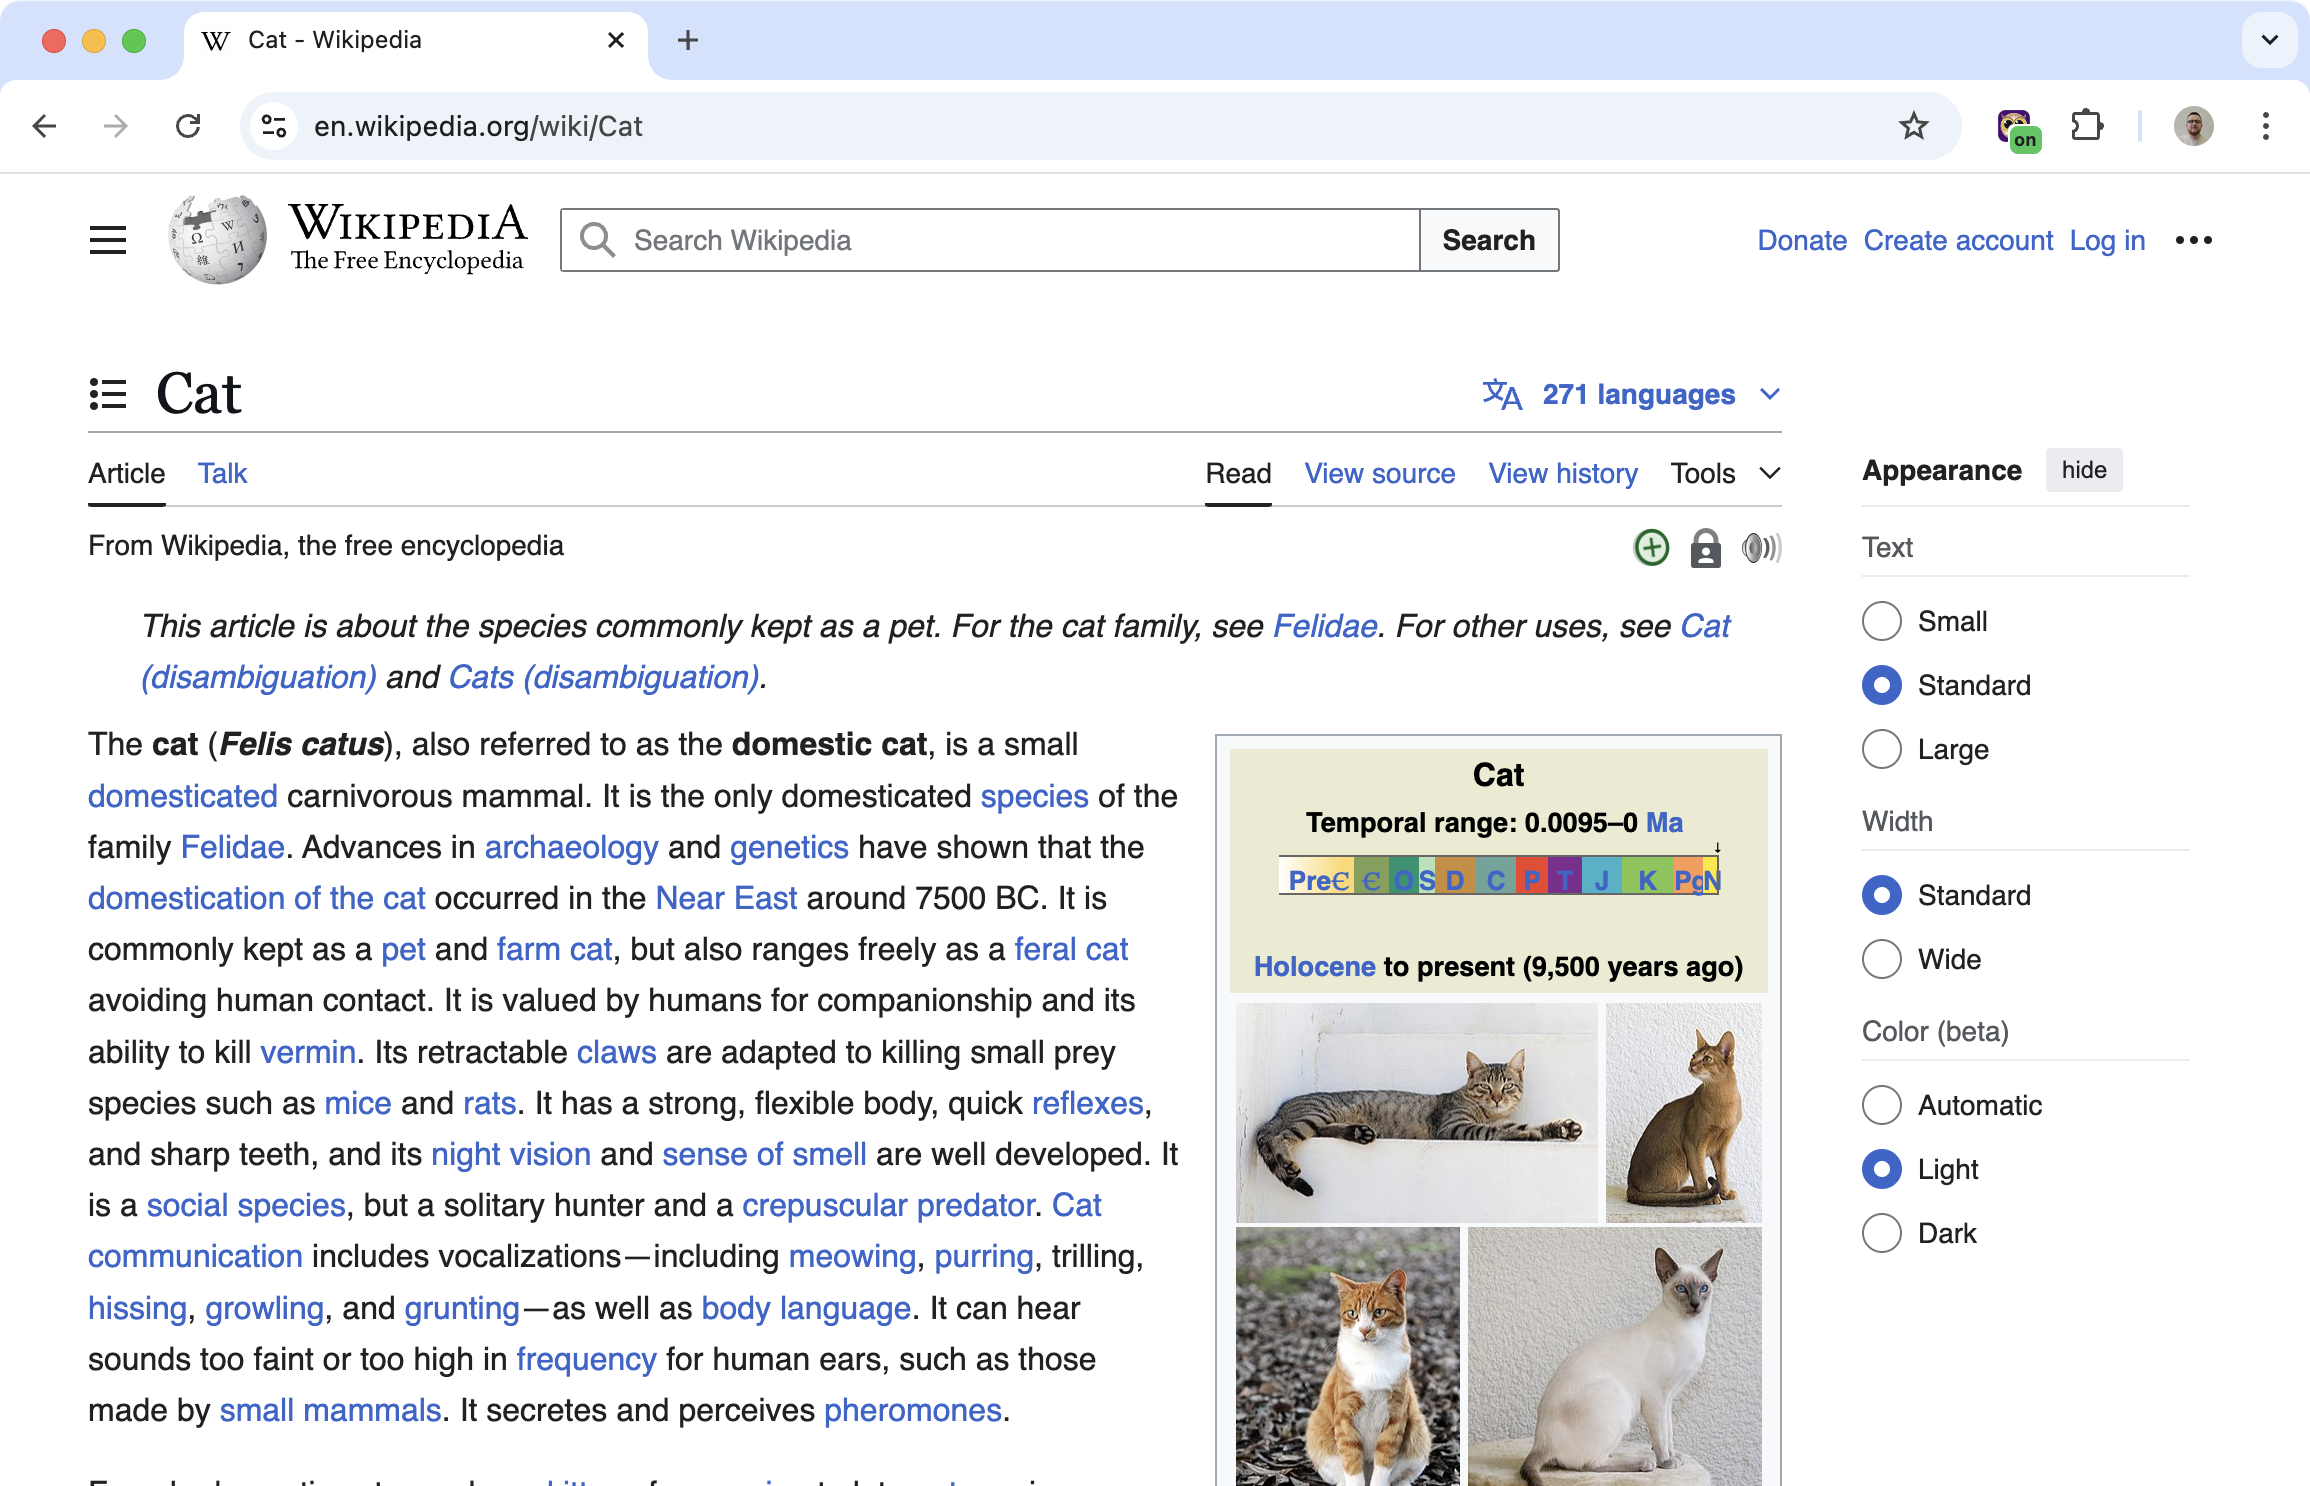Follow the Felidae hatnote link

1324,626
